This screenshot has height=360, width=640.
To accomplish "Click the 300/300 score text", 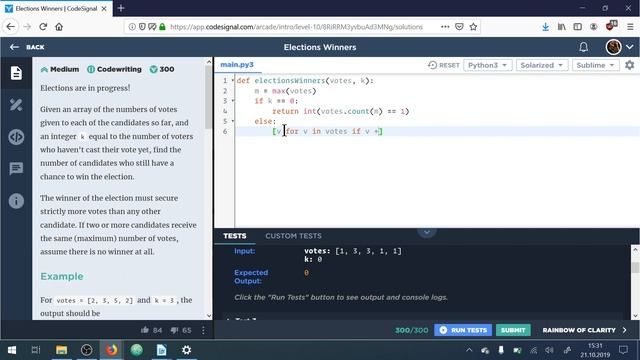I will click(411, 330).
